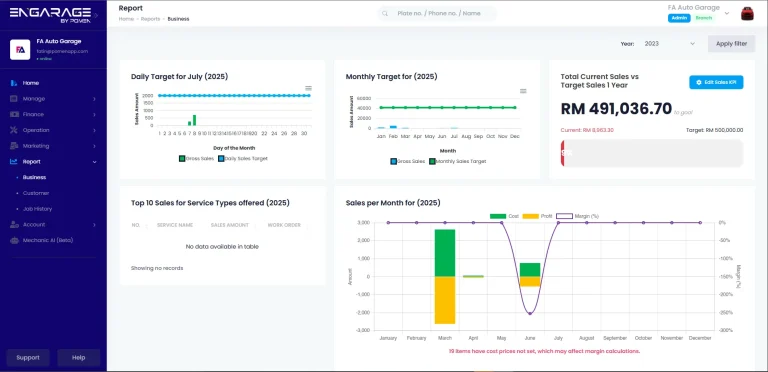Image resolution: width=768 pixels, height=372 pixels.
Task: Click the Mechanic AI (Beta) icon
Action: [14, 240]
